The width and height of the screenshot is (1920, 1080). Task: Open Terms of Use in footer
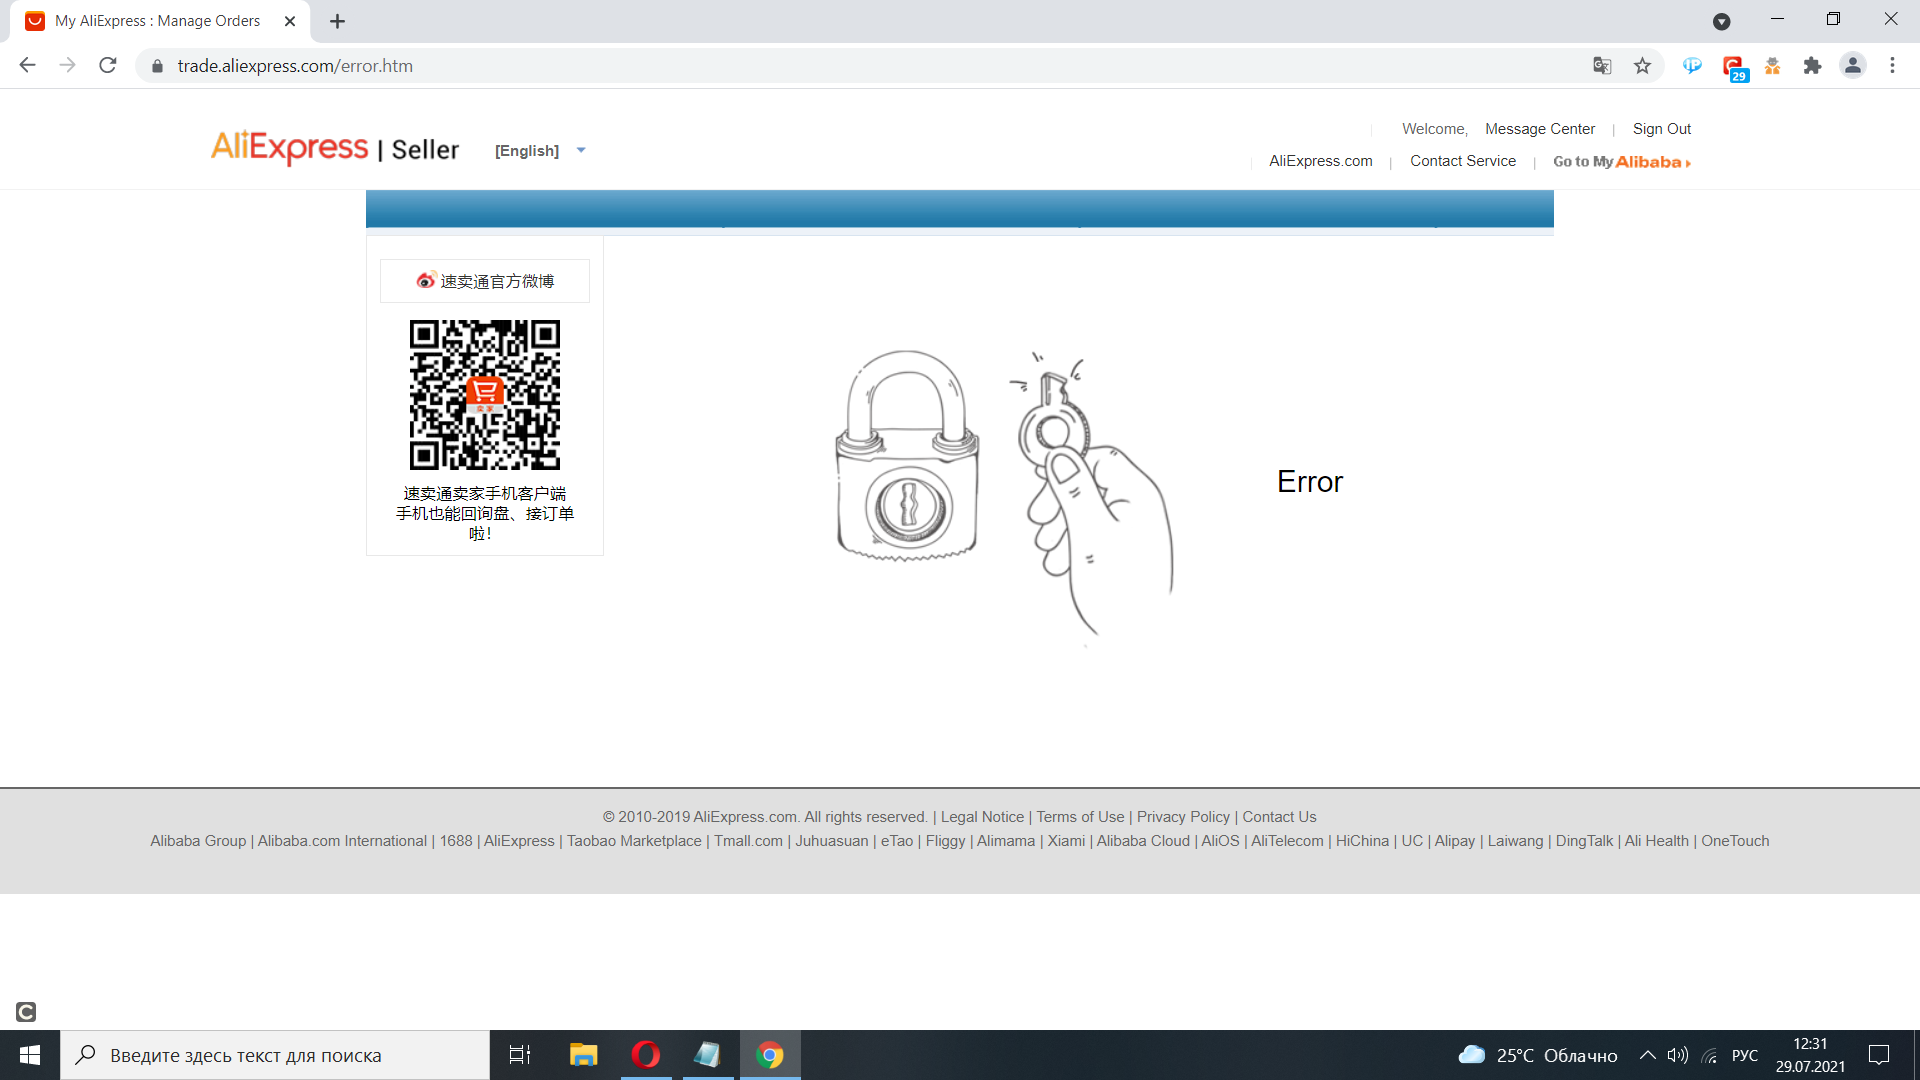click(1080, 817)
